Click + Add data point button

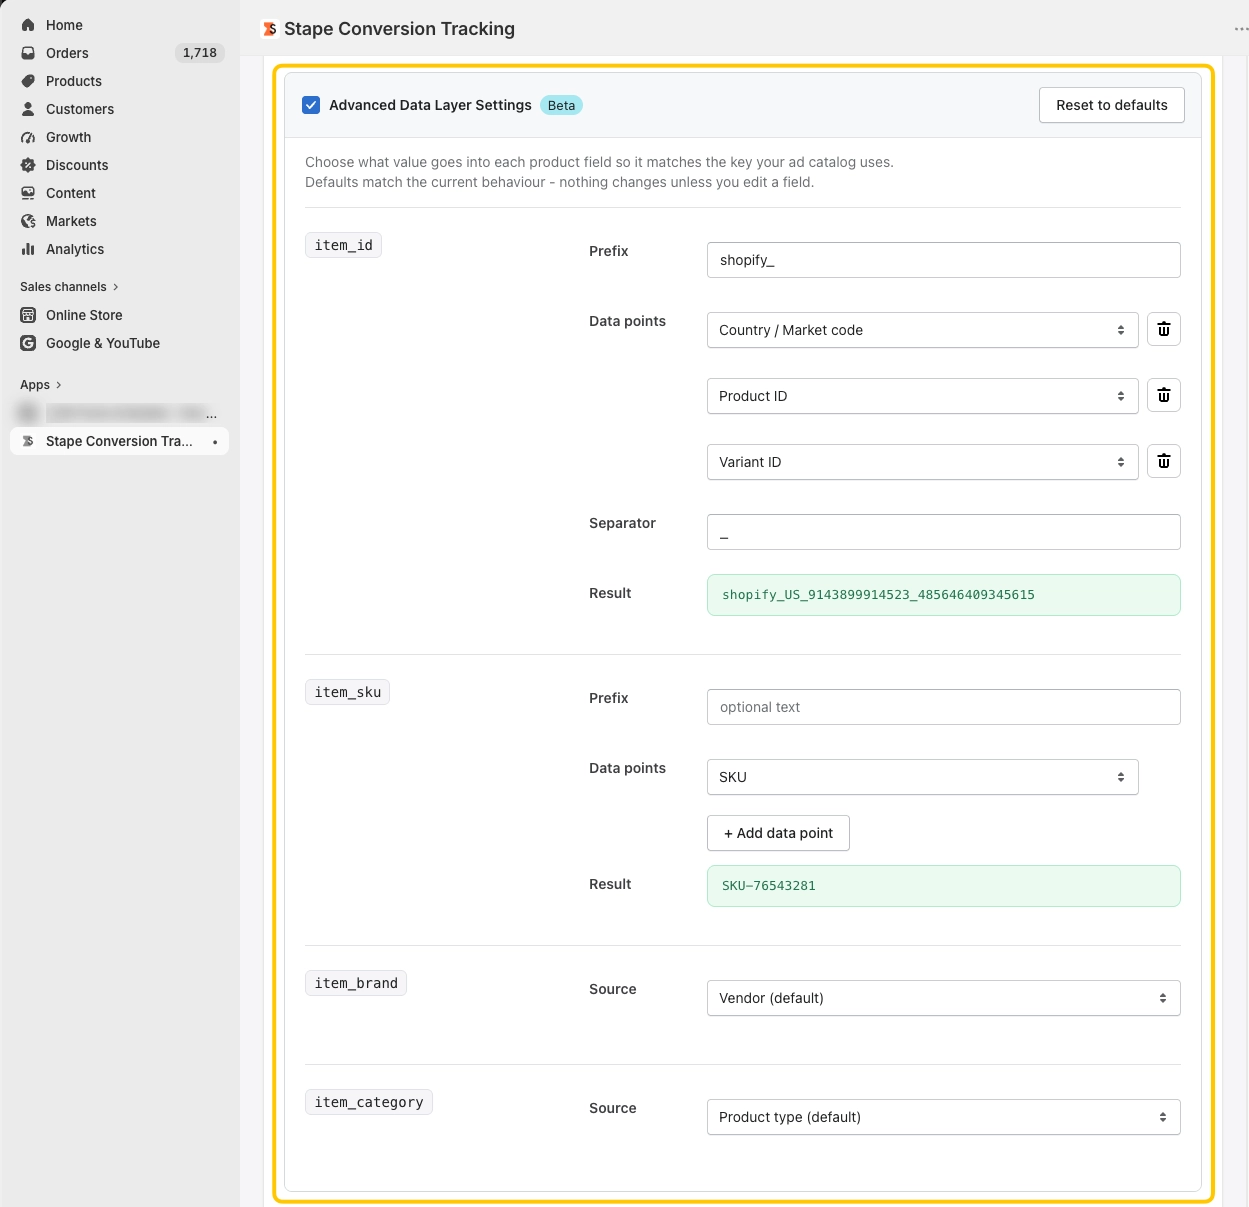(x=778, y=833)
